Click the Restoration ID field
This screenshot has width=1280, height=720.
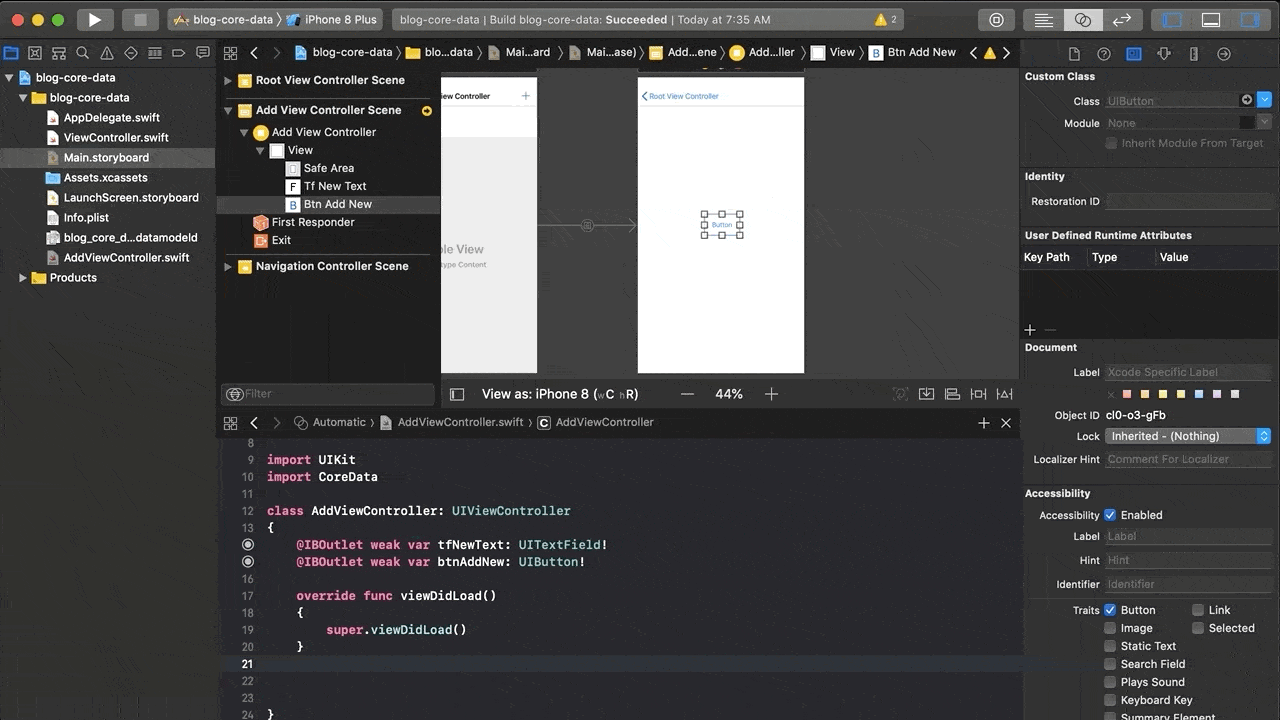point(1188,201)
